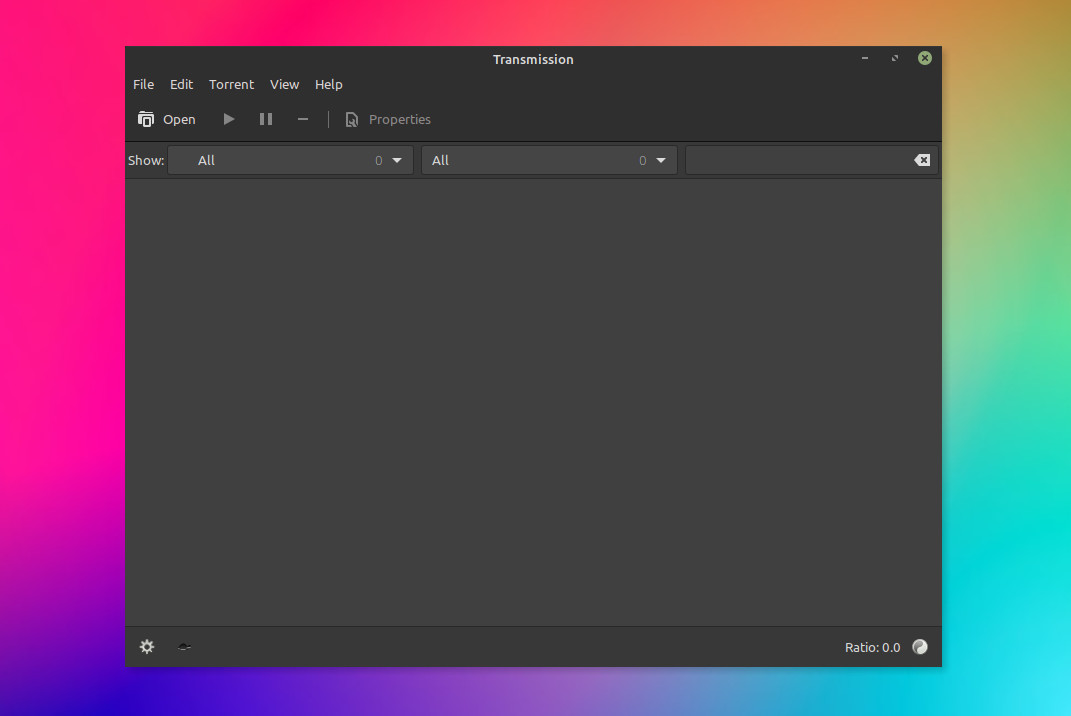Open a torrent with the Open button
1071x716 pixels.
coord(167,120)
